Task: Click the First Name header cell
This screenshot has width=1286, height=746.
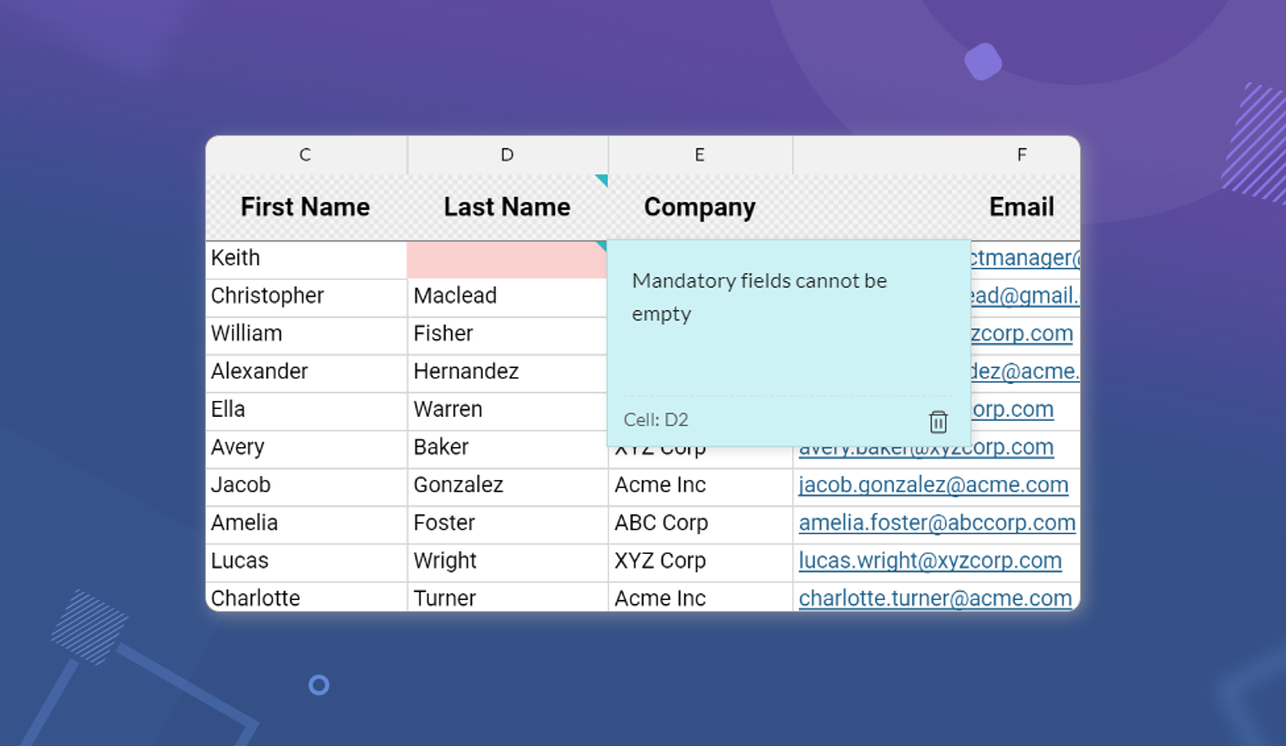Action: point(306,207)
